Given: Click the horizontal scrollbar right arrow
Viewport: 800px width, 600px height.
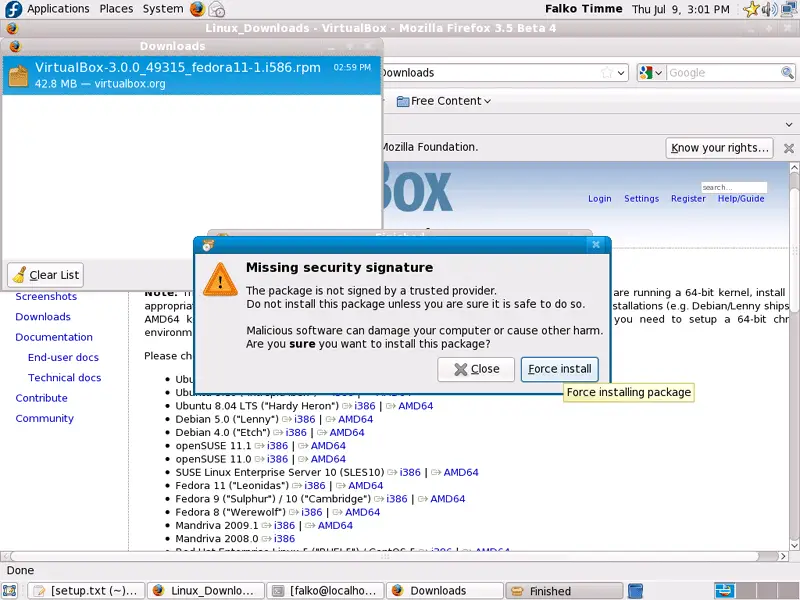Looking at the screenshot, I should 784,556.
